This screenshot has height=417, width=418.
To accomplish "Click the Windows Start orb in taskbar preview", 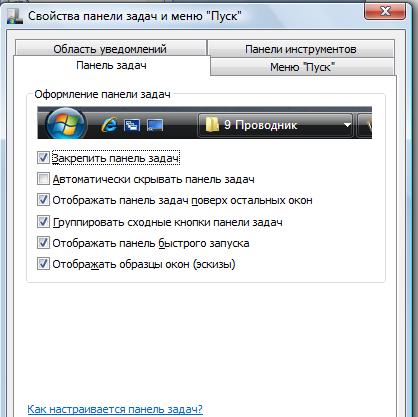I will [66, 124].
